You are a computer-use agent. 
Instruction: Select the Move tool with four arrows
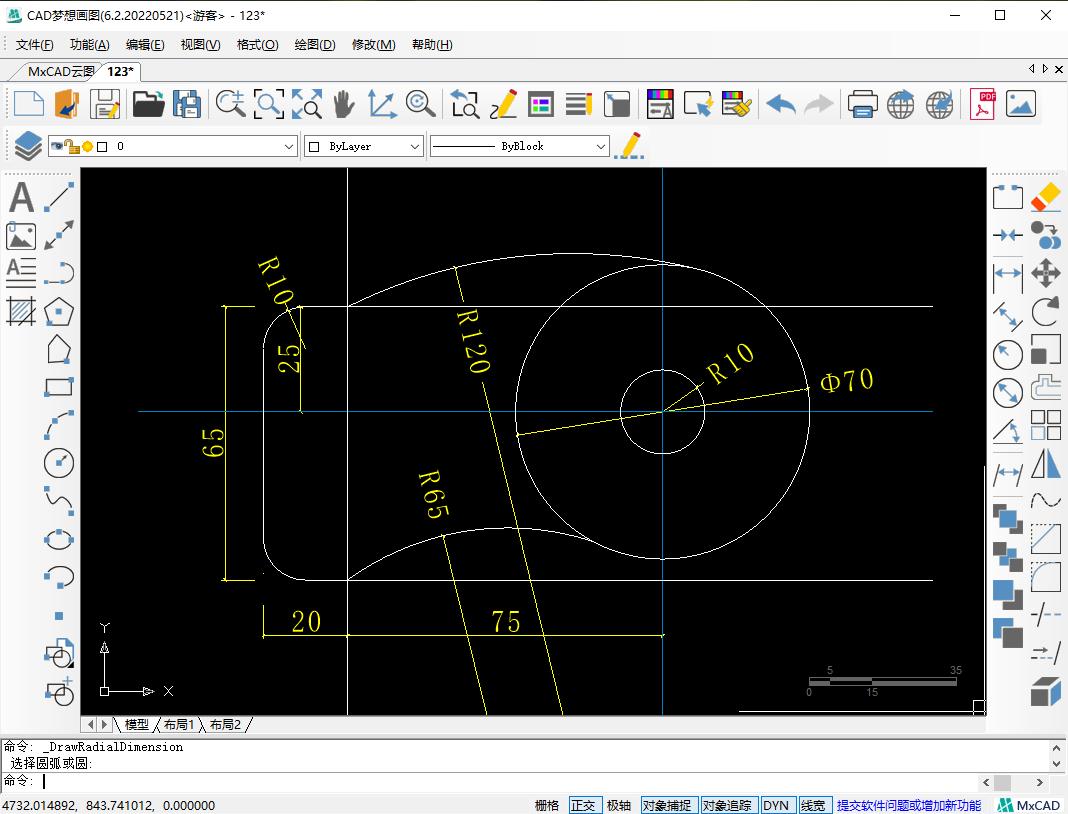[x=1045, y=273]
